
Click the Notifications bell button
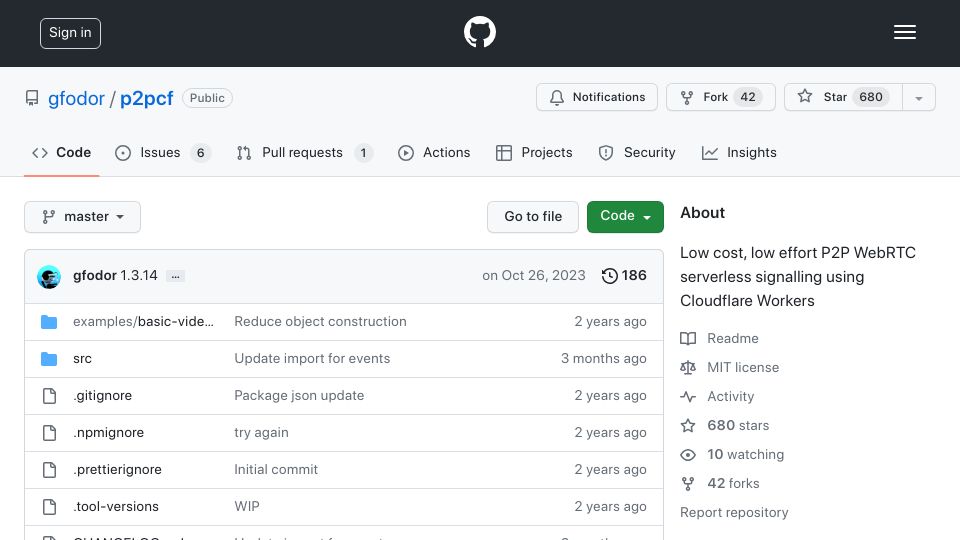[x=597, y=97]
